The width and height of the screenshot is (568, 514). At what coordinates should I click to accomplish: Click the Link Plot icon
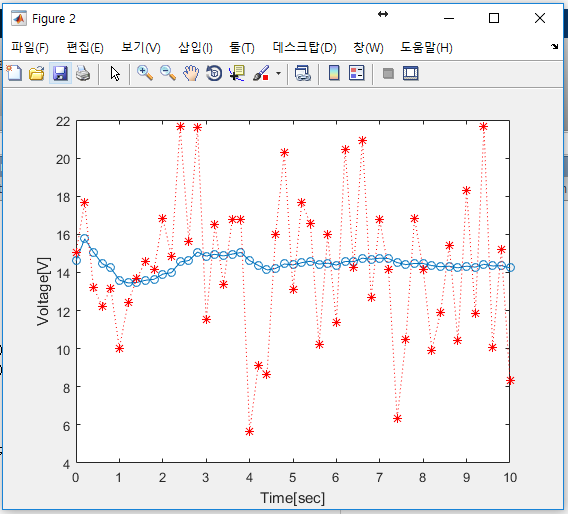(302, 74)
